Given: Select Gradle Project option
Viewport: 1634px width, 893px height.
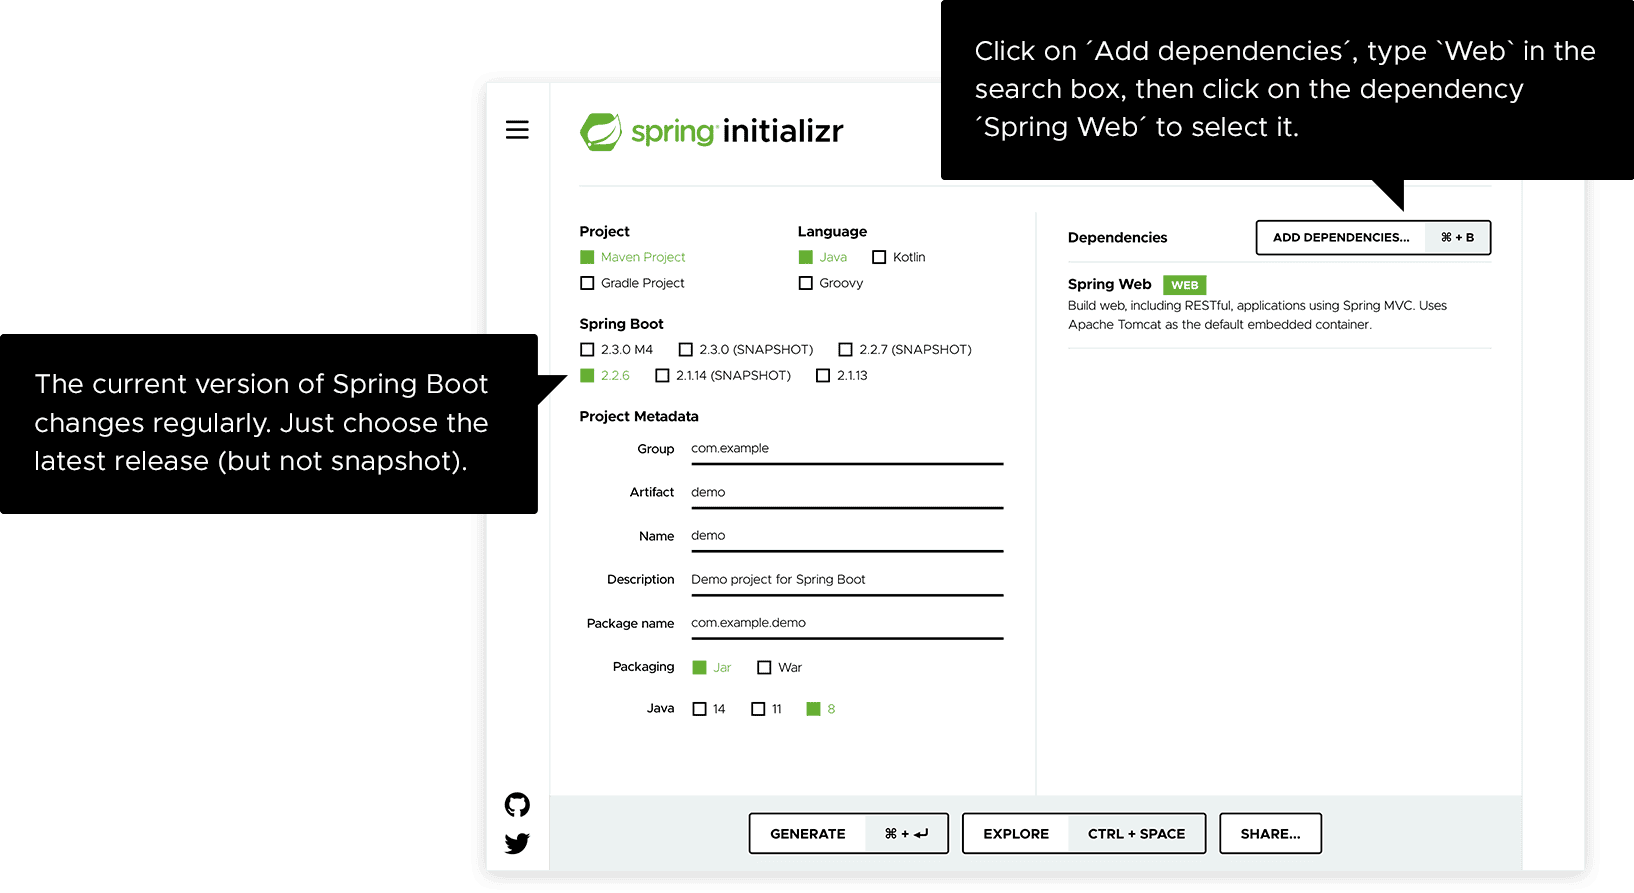Looking at the screenshot, I should [632, 283].
